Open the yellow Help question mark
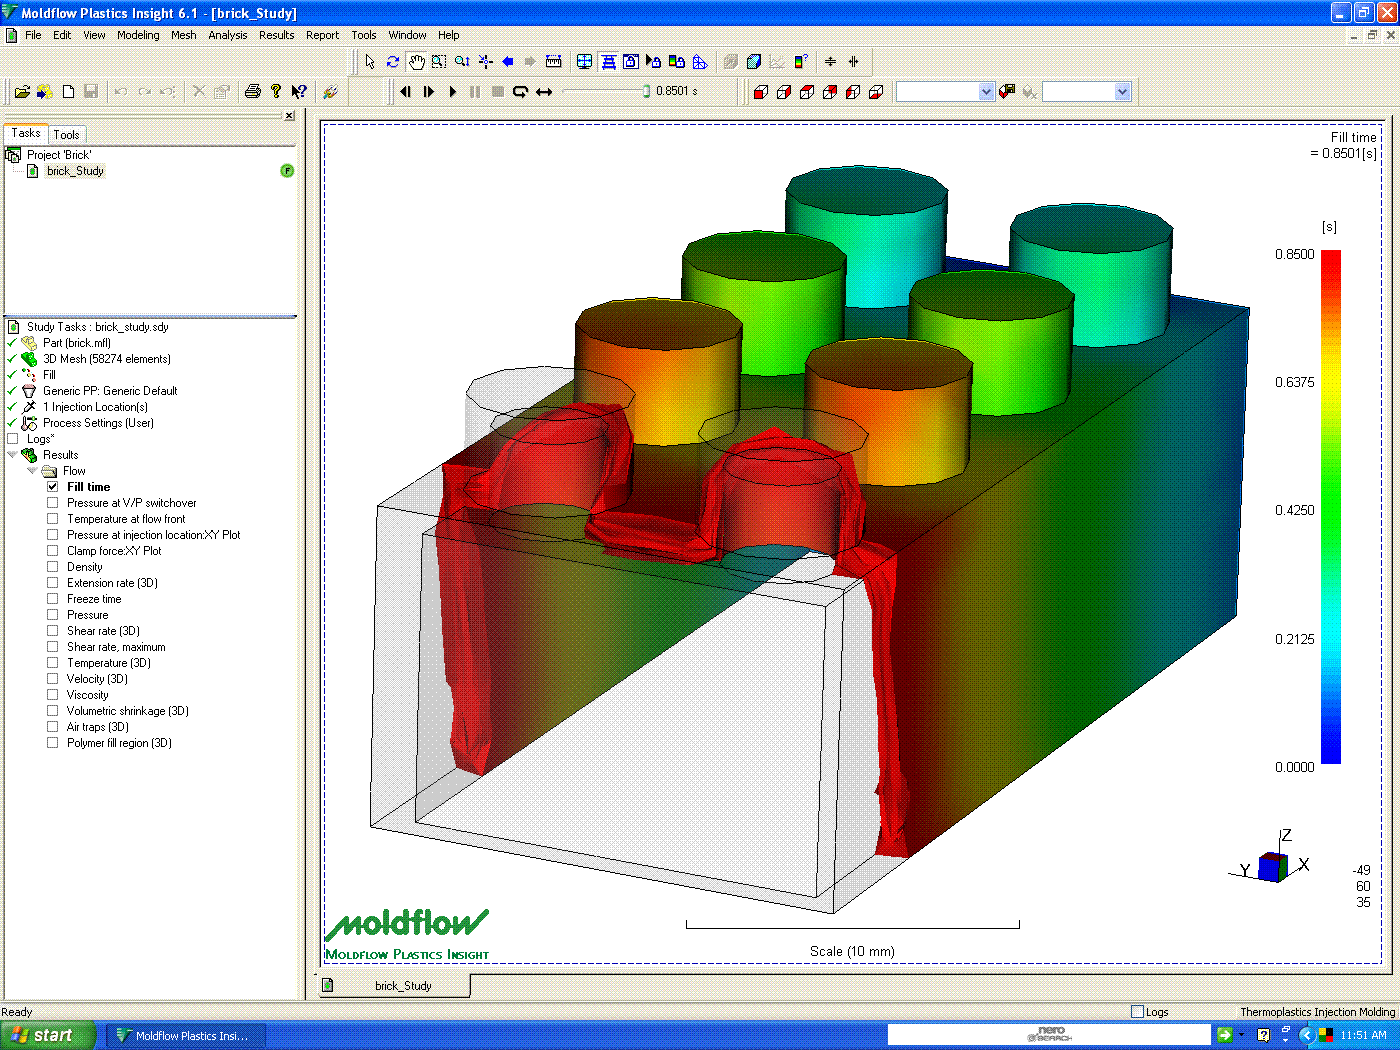Screen dimensions: 1400x1050 (276, 92)
